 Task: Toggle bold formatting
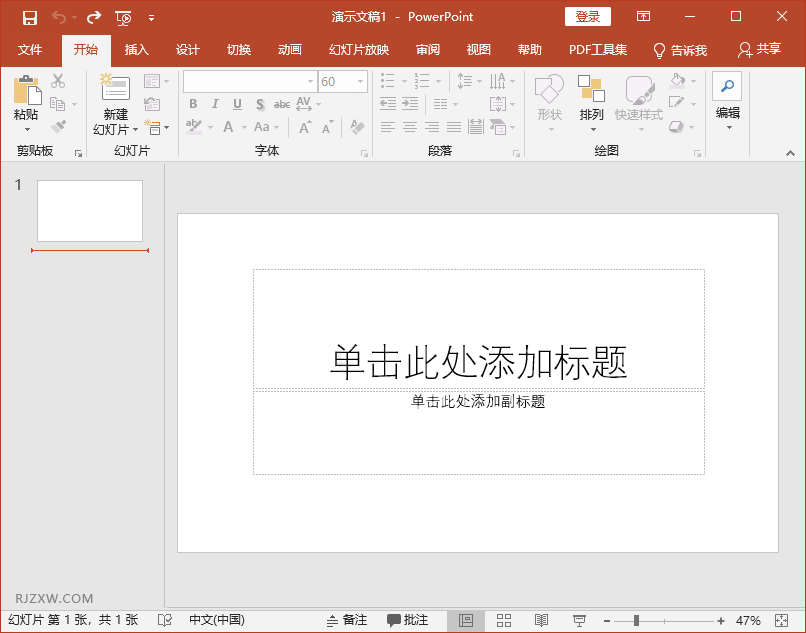point(192,103)
